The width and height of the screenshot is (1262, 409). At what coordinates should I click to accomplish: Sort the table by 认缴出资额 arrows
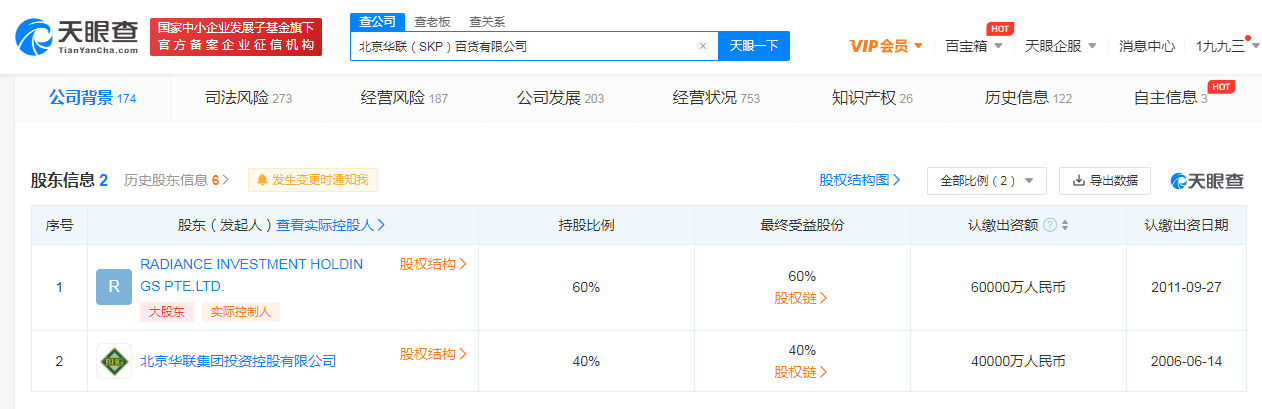pos(1065,225)
